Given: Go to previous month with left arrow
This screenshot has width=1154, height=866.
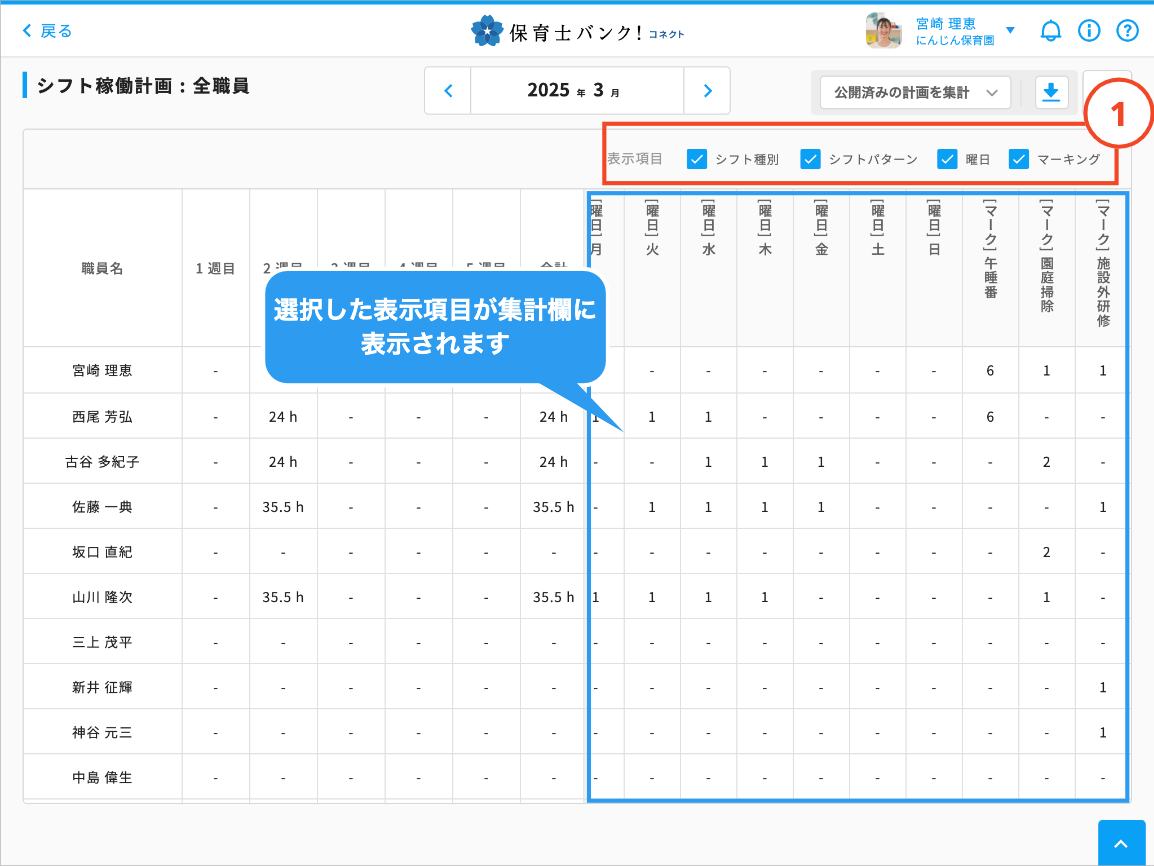Looking at the screenshot, I should pos(448,91).
